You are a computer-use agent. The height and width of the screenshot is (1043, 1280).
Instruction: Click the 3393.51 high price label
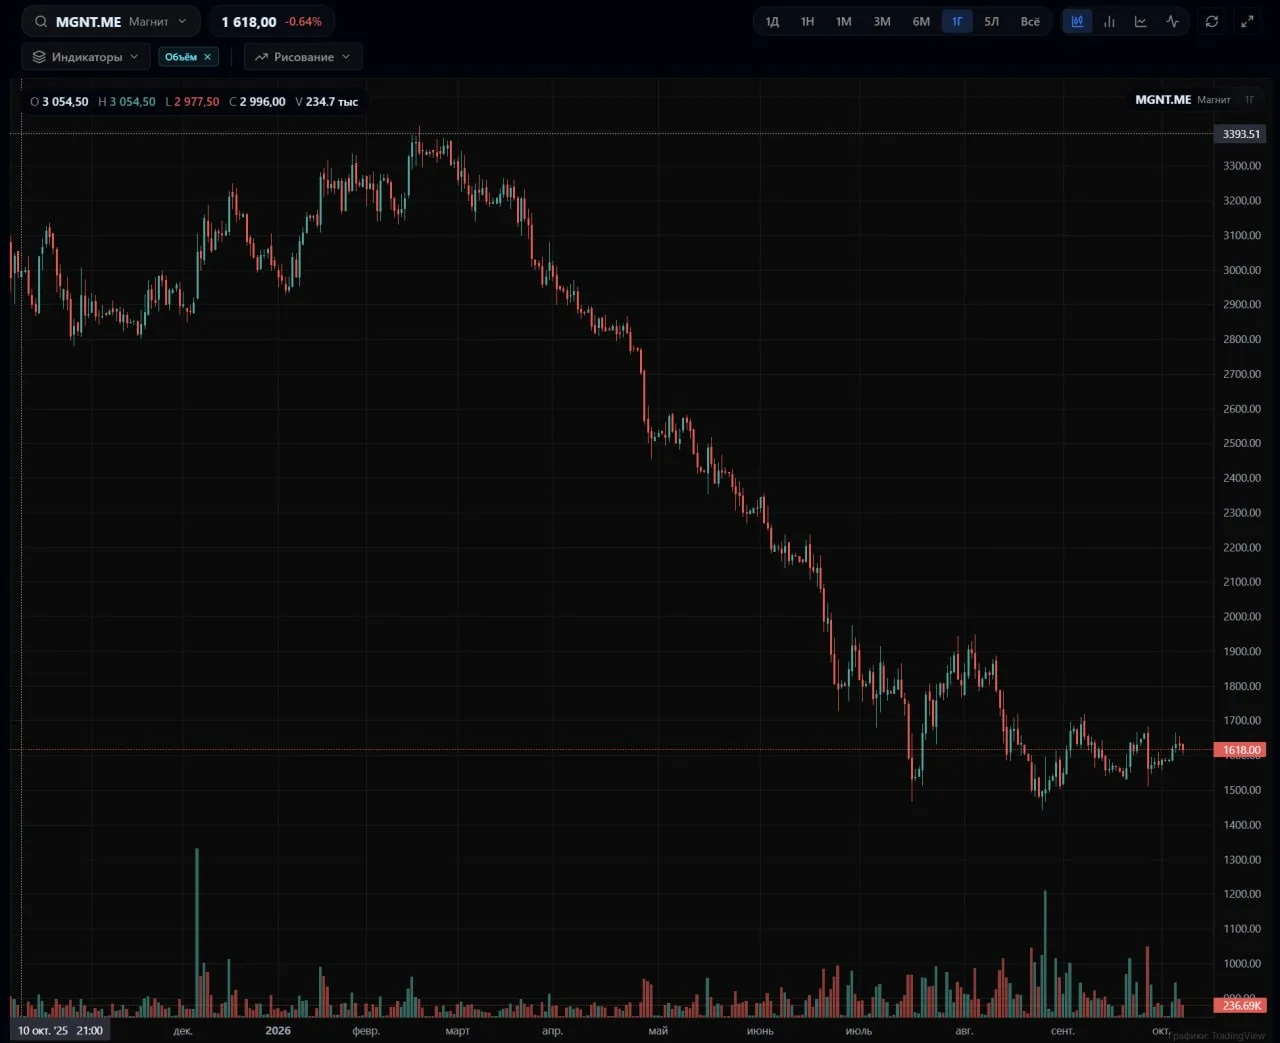1241,134
